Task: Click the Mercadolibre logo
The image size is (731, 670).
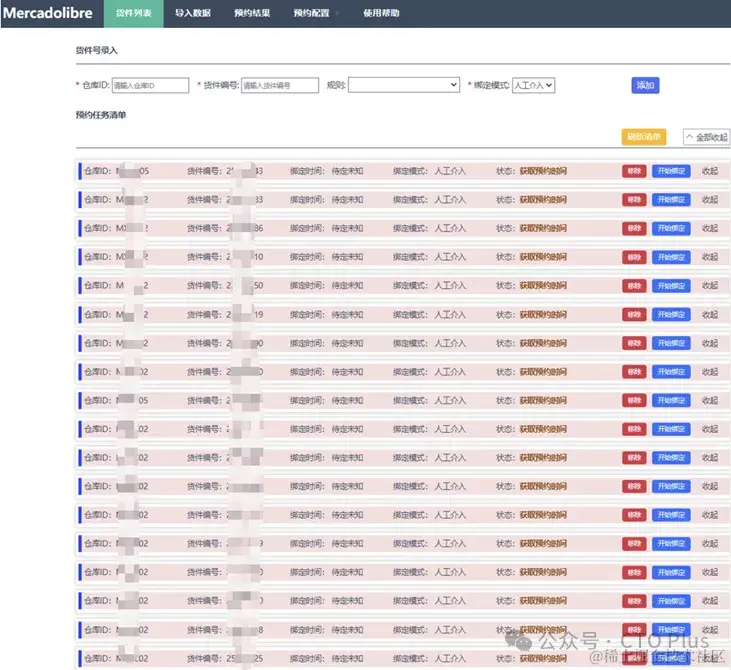Action: (48, 13)
